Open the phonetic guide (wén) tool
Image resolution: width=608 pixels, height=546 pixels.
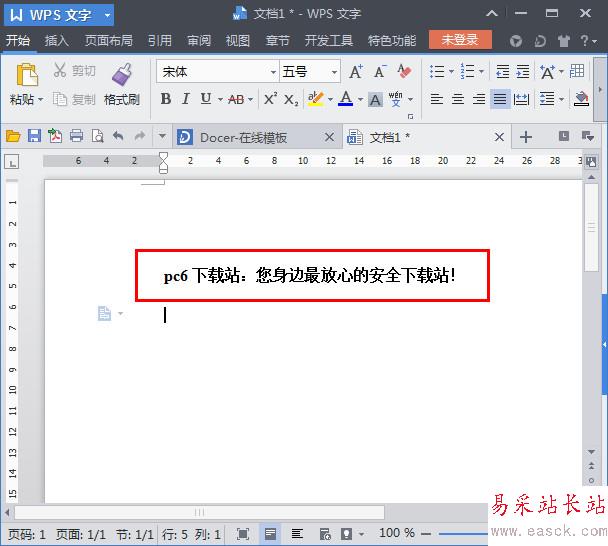[x=396, y=99]
